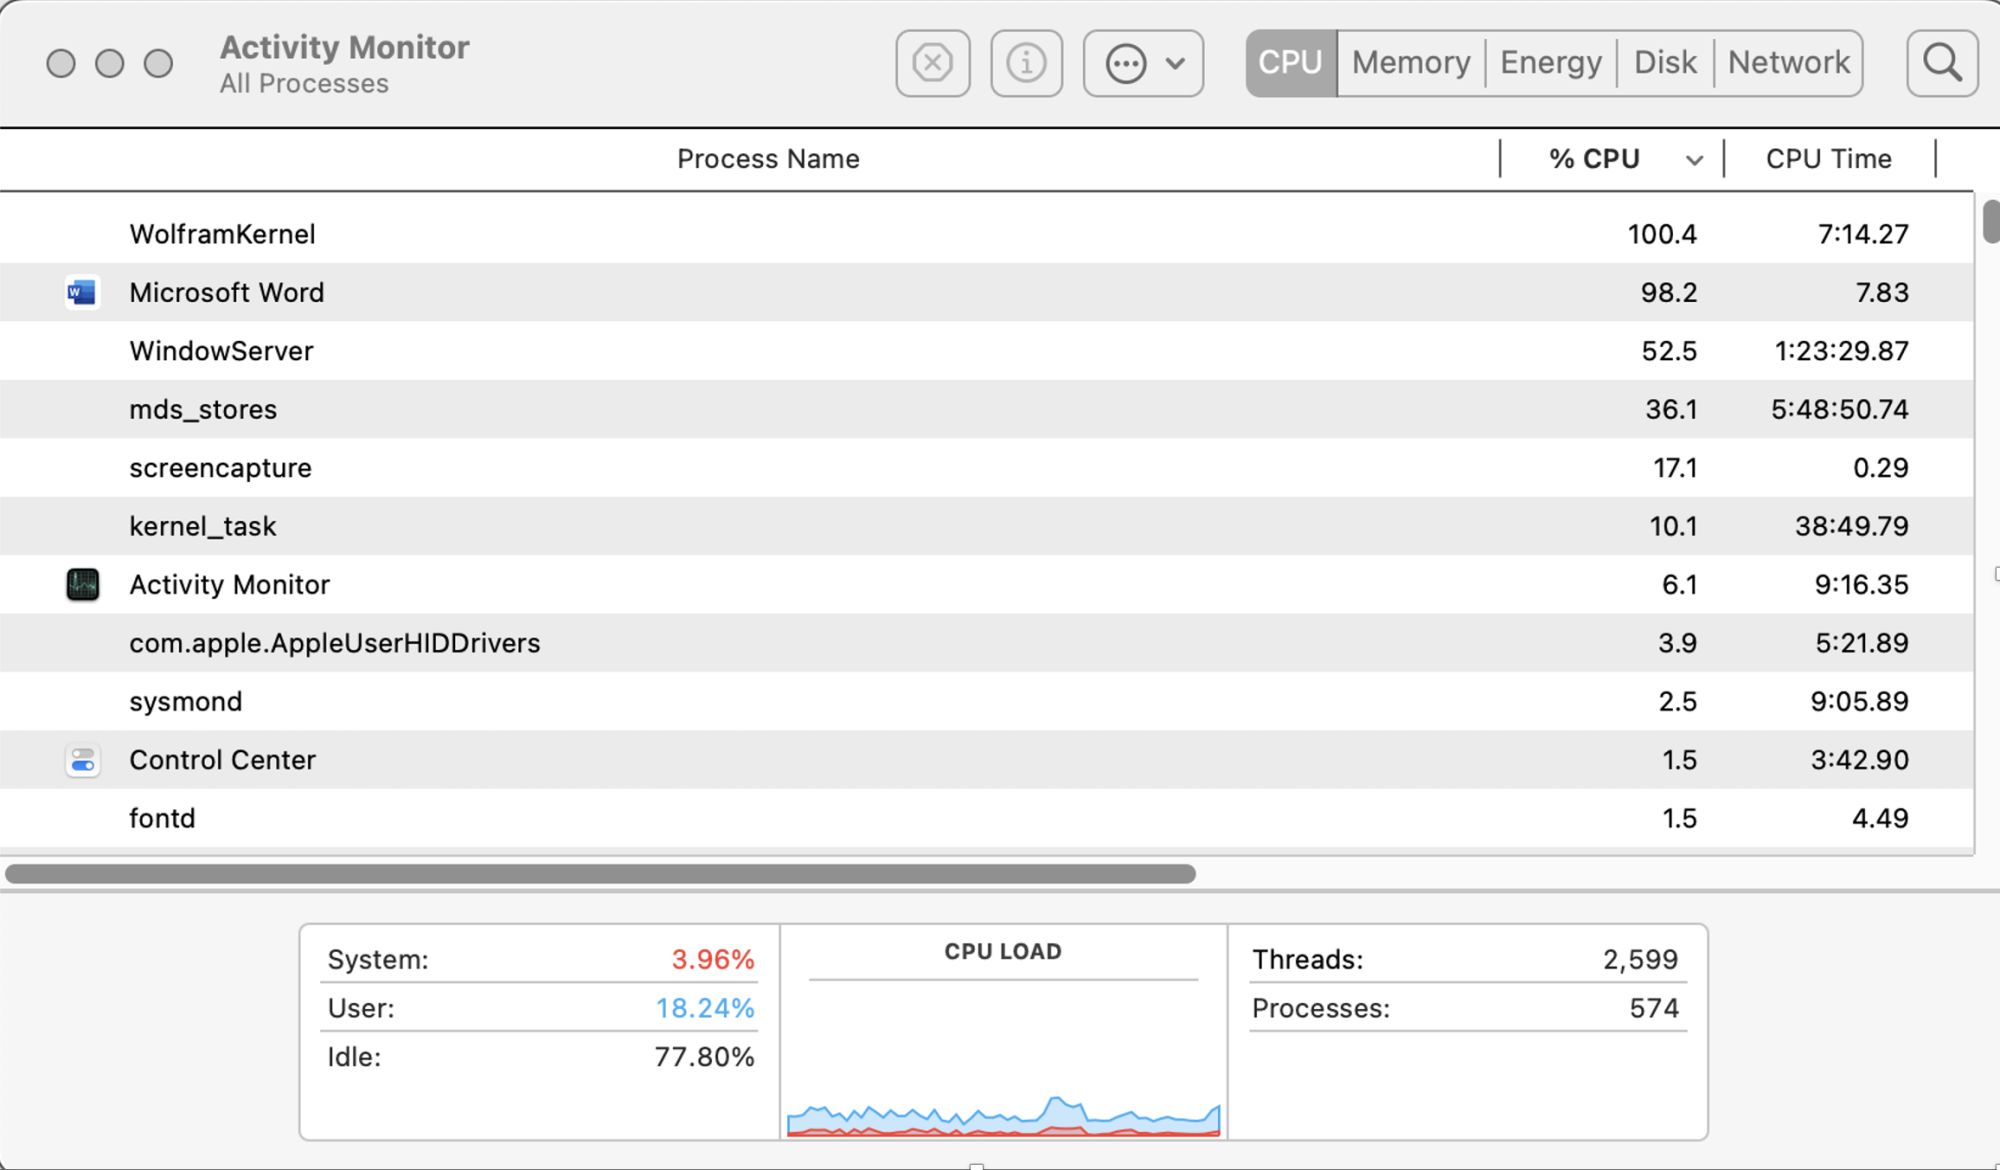The image size is (2000, 1170).
Task: Click the Activity Monitor process icon
Action: tap(82, 584)
